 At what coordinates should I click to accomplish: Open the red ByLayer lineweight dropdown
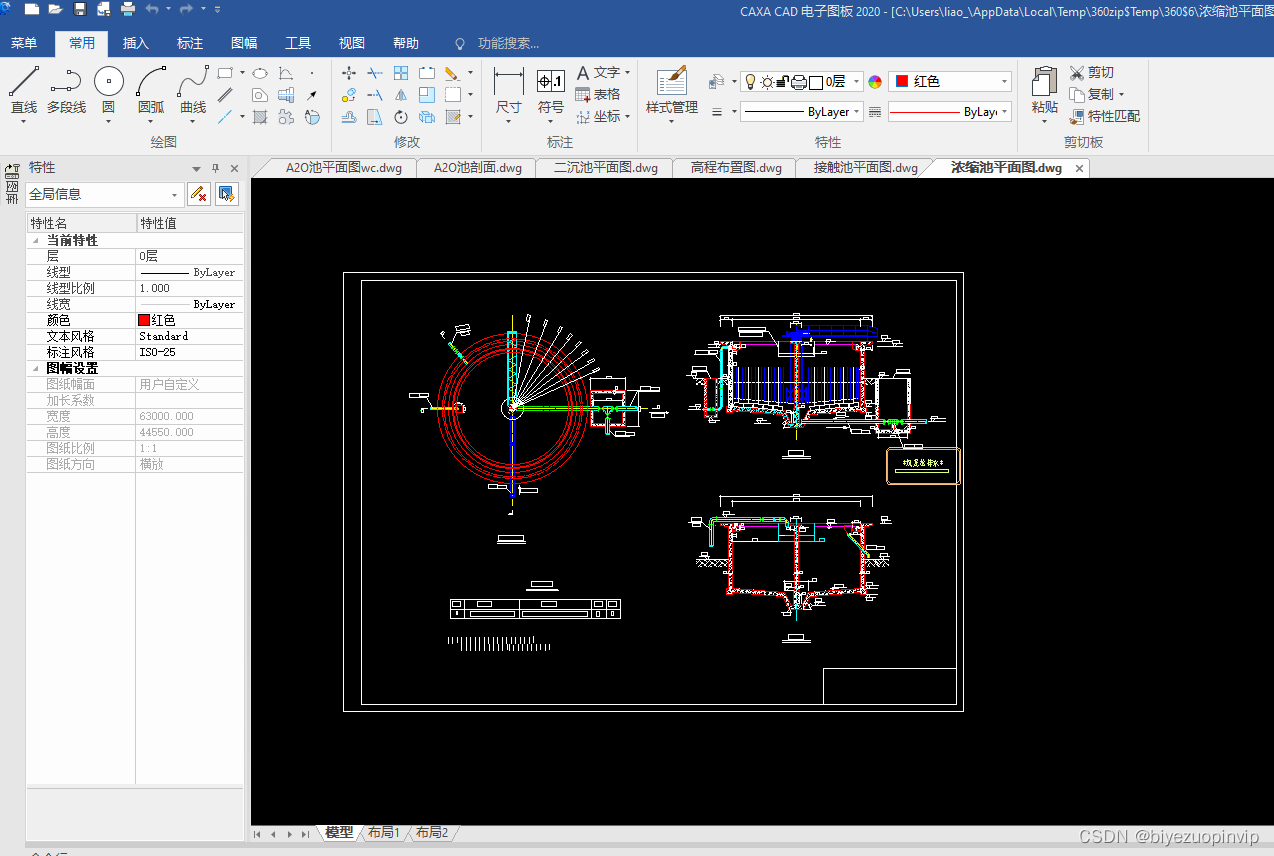point(1005,112)
